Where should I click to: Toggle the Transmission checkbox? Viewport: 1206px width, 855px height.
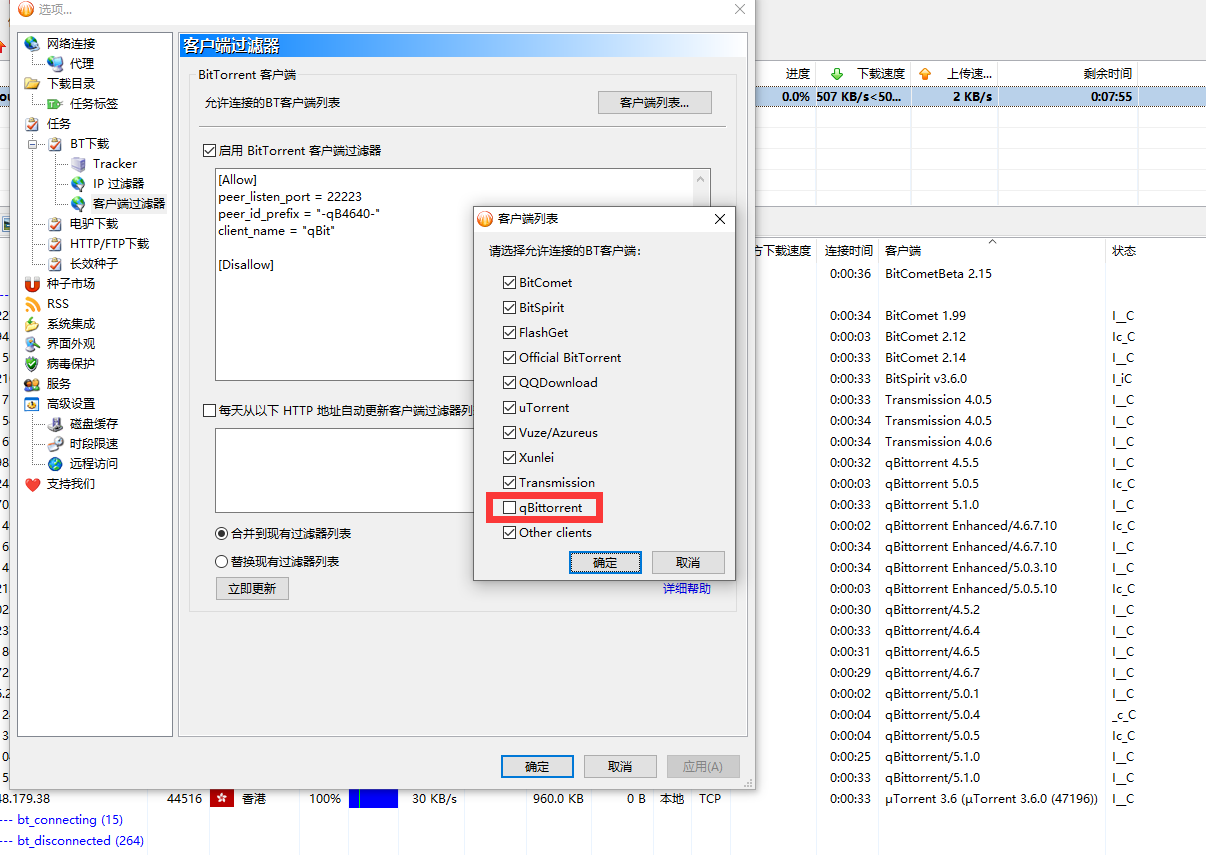[x=510, y=483]
